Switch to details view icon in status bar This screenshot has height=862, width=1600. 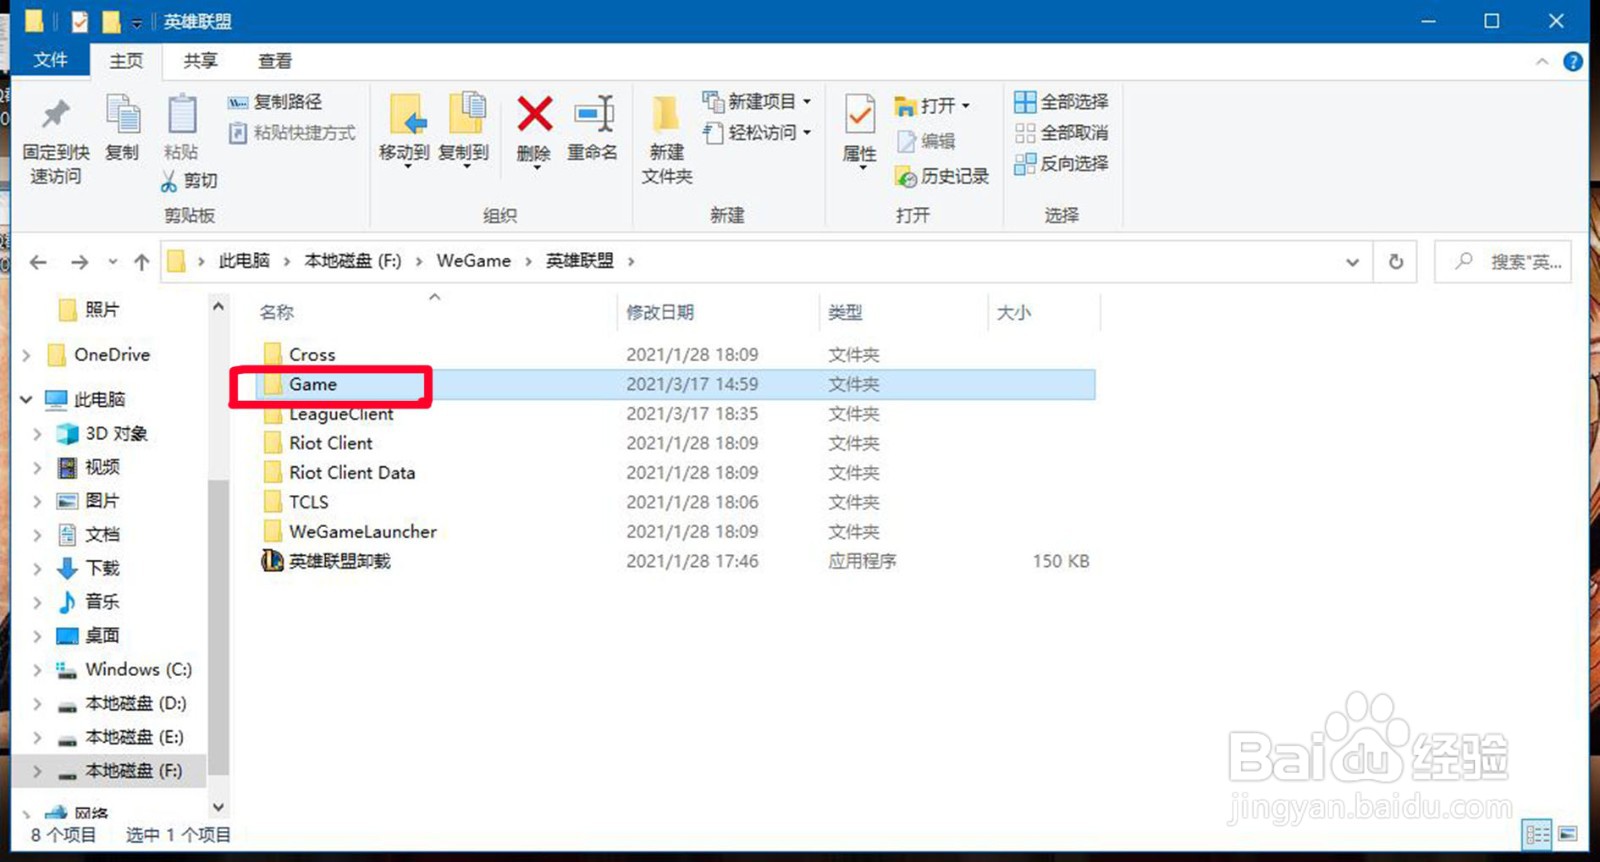(1538, 834)
